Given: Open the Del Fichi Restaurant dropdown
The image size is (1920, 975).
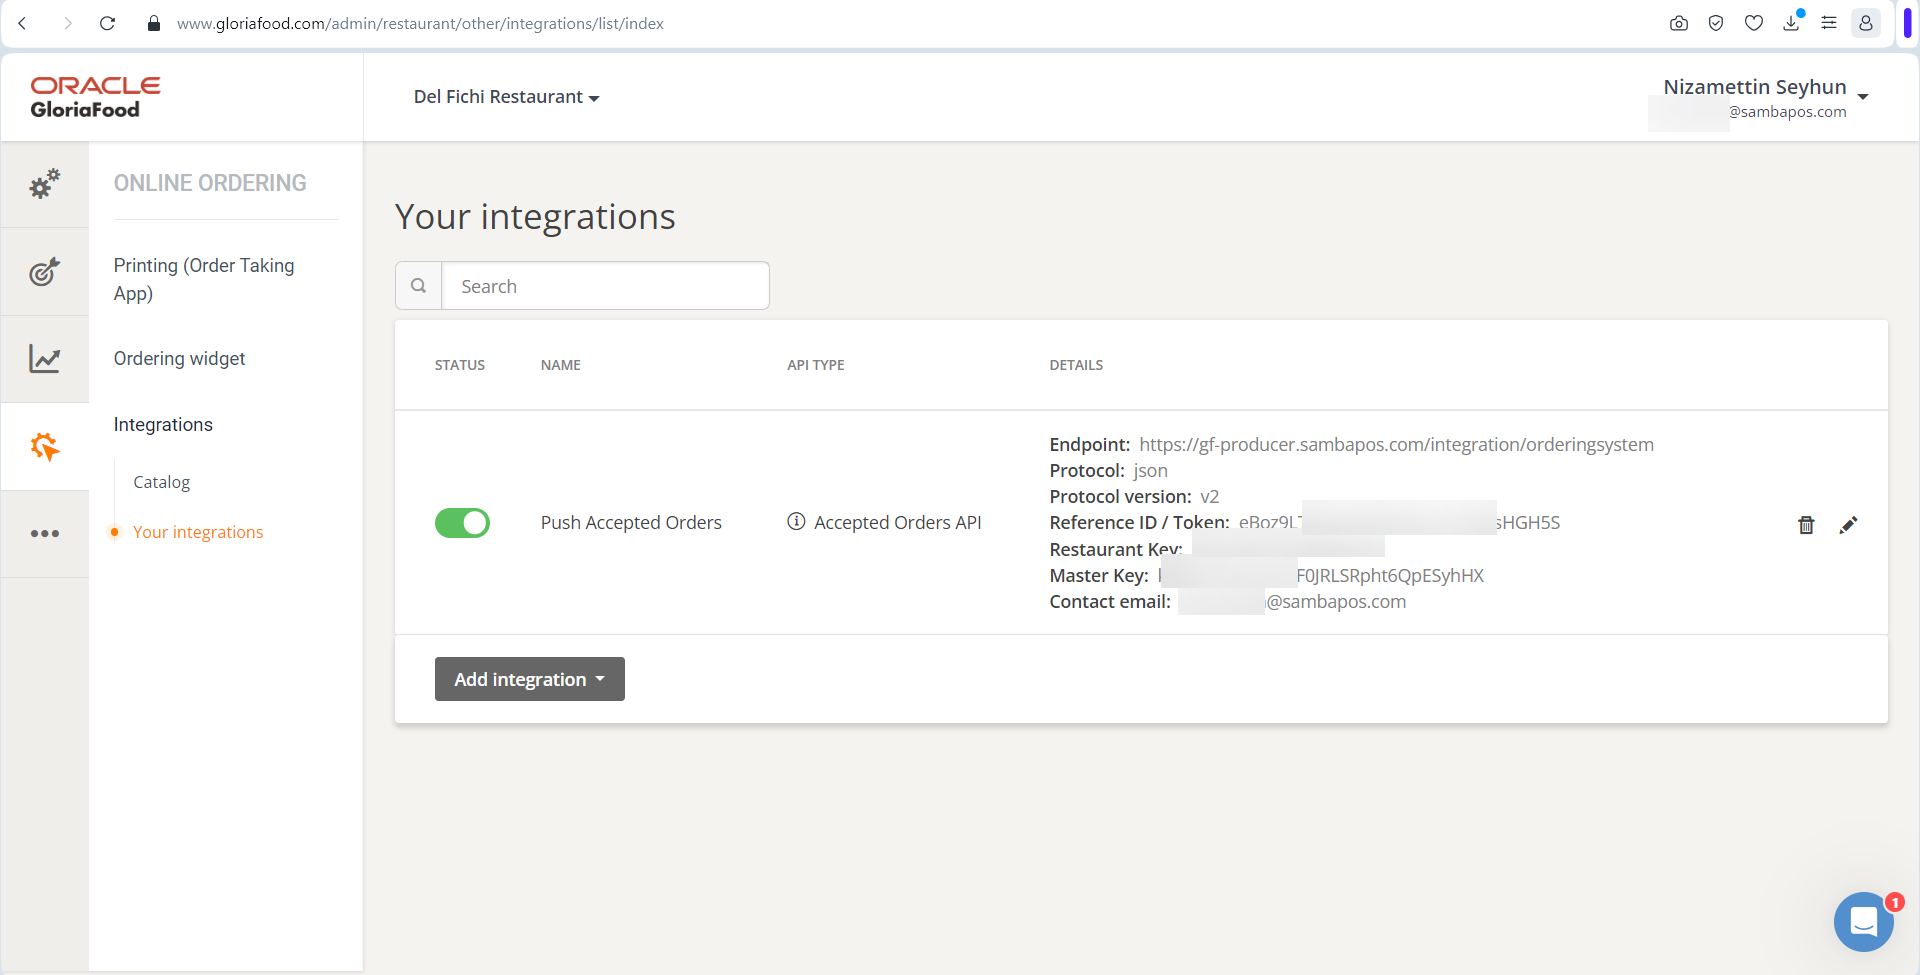Looking at the screenshot, I should [x=506, y=96].
